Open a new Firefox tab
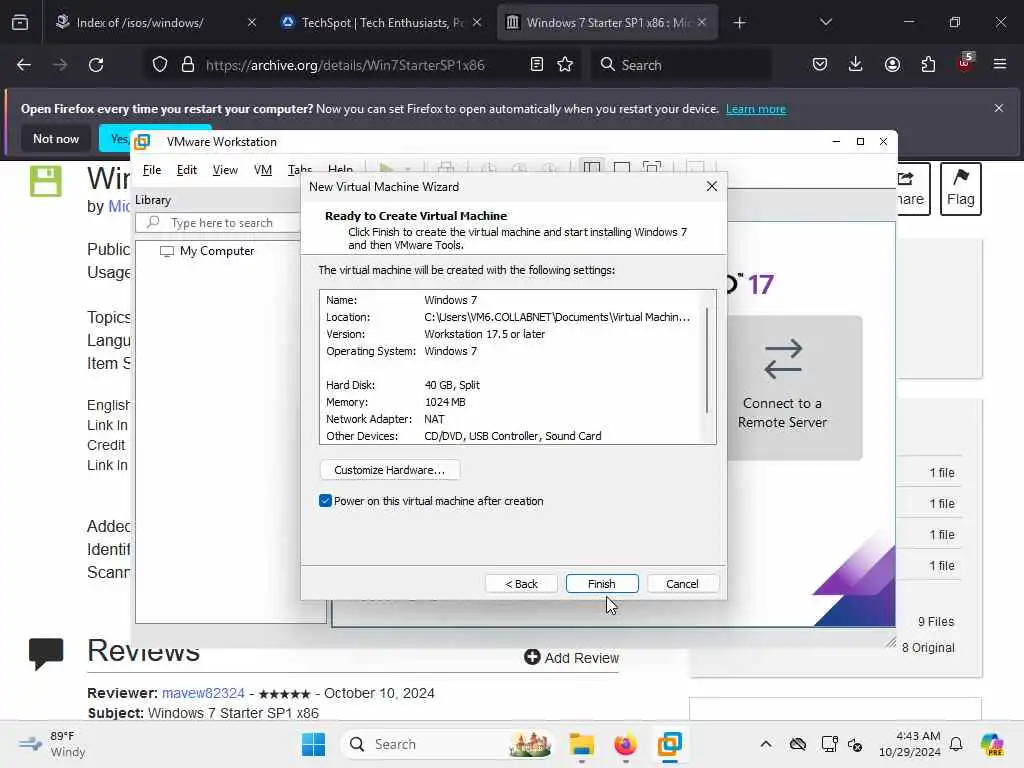 tap(739, 23)
